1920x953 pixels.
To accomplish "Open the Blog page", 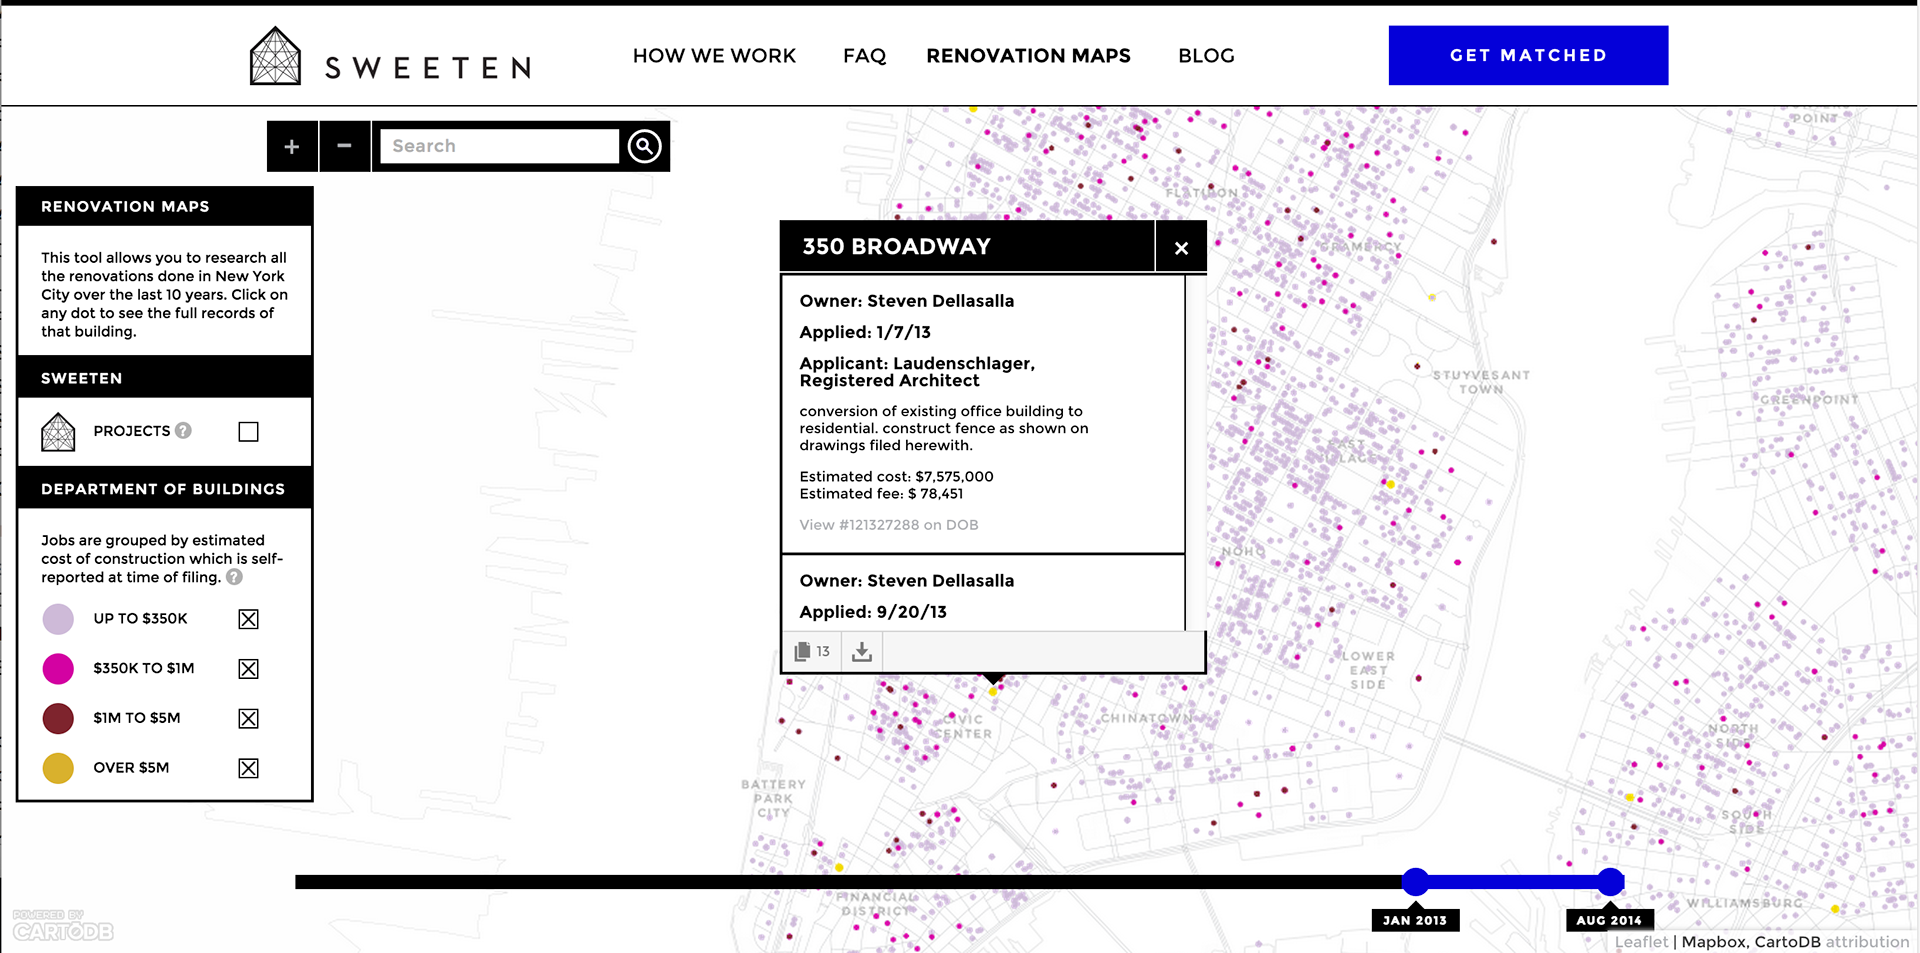I will [1206, 56].
